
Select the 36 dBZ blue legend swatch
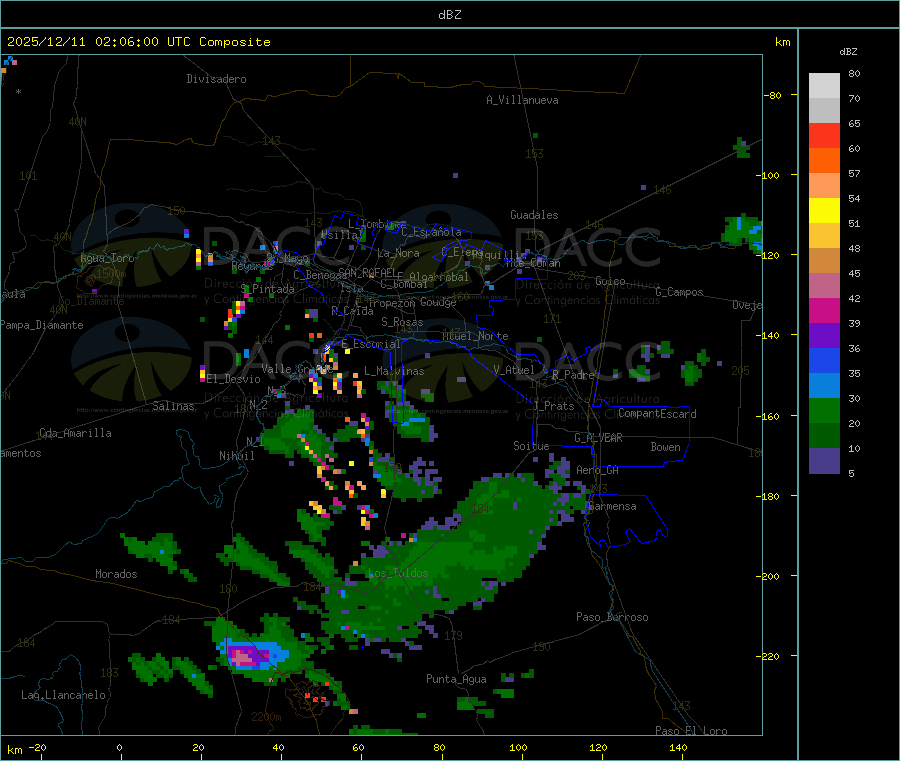click(x=824, y=360)
